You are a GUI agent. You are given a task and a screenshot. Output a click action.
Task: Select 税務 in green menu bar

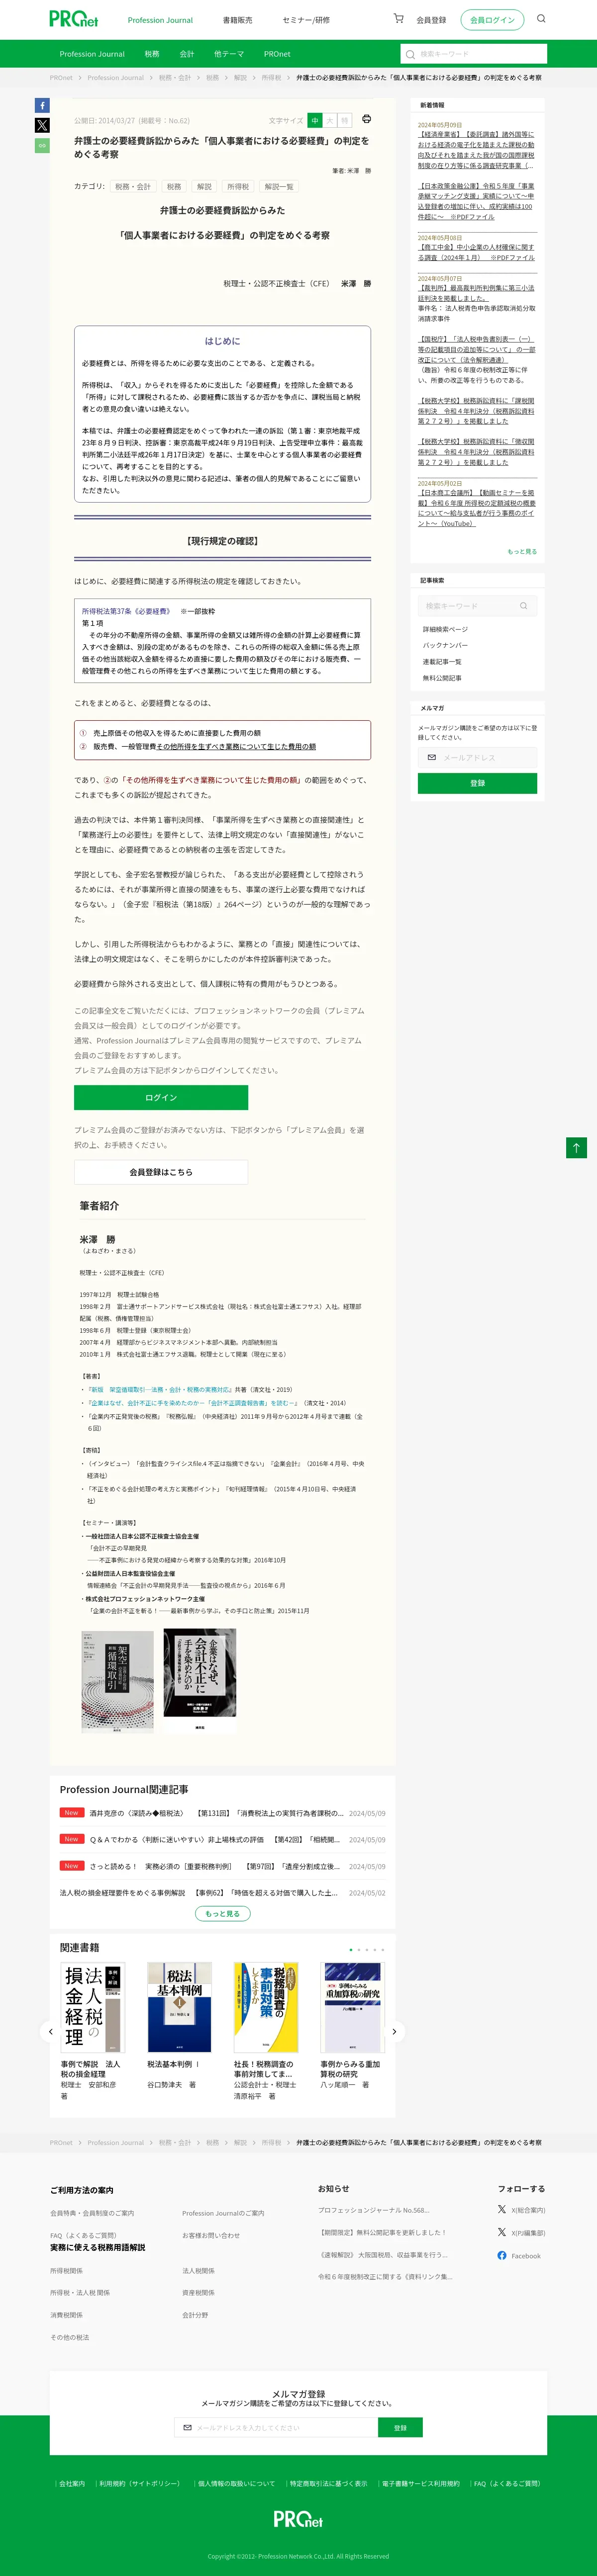click(152, 54)
